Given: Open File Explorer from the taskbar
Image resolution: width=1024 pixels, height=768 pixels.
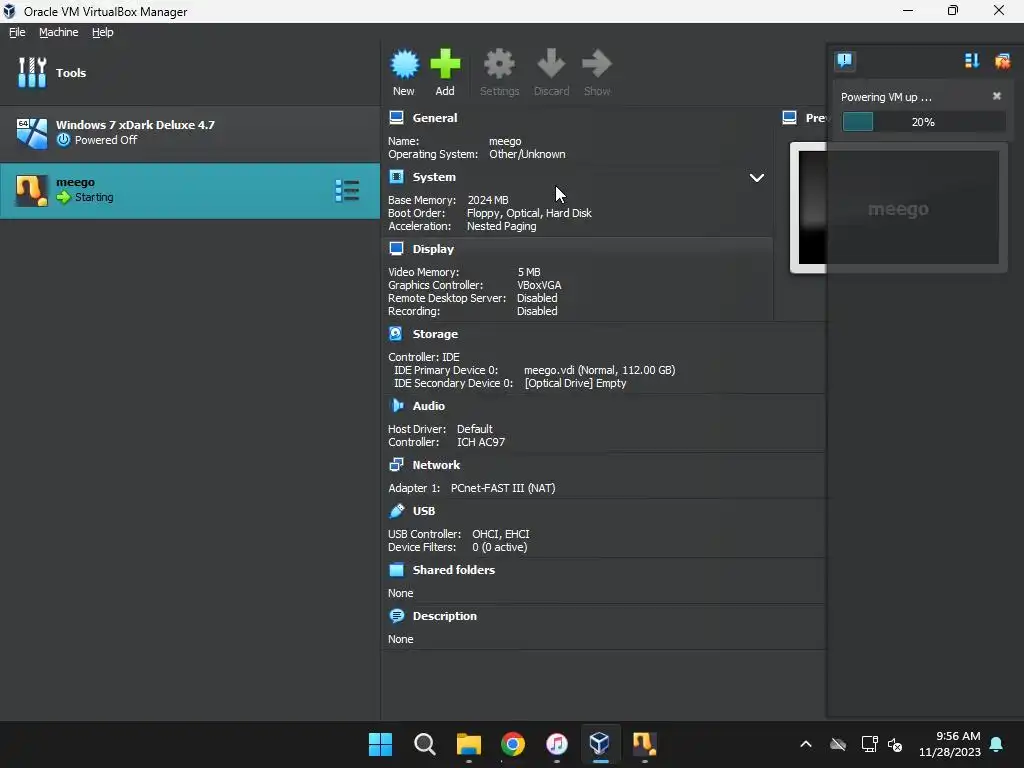Looking at the screenshot, I should click(469, 744).
